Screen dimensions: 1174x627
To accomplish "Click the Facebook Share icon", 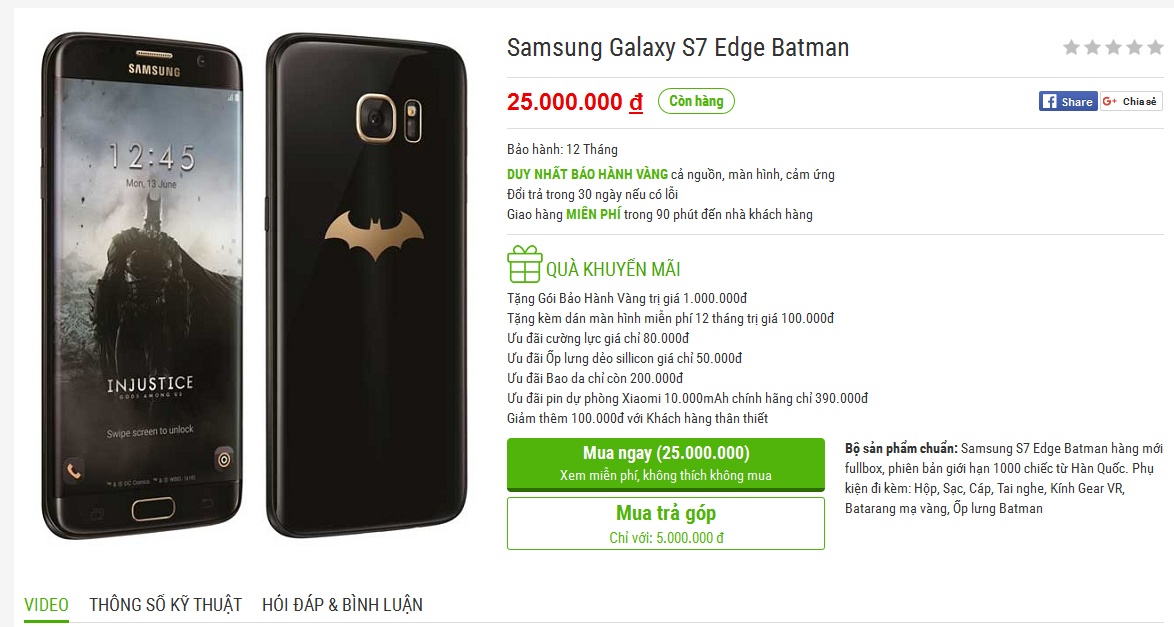I will [x=1066, y=100].
